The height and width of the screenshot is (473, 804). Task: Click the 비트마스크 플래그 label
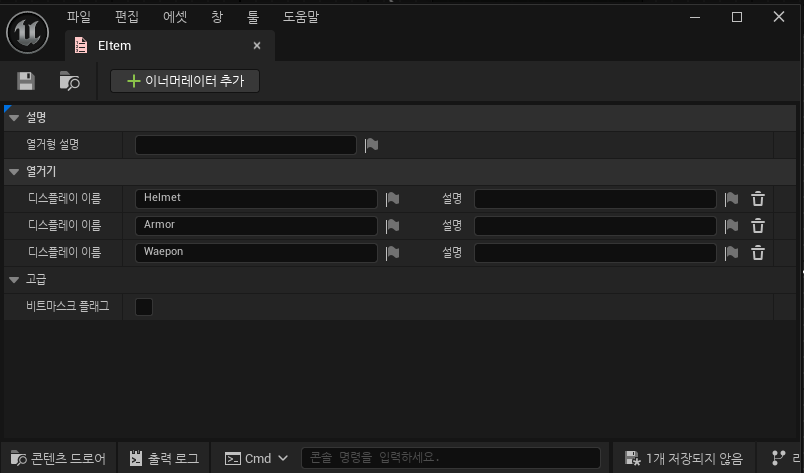68,306
